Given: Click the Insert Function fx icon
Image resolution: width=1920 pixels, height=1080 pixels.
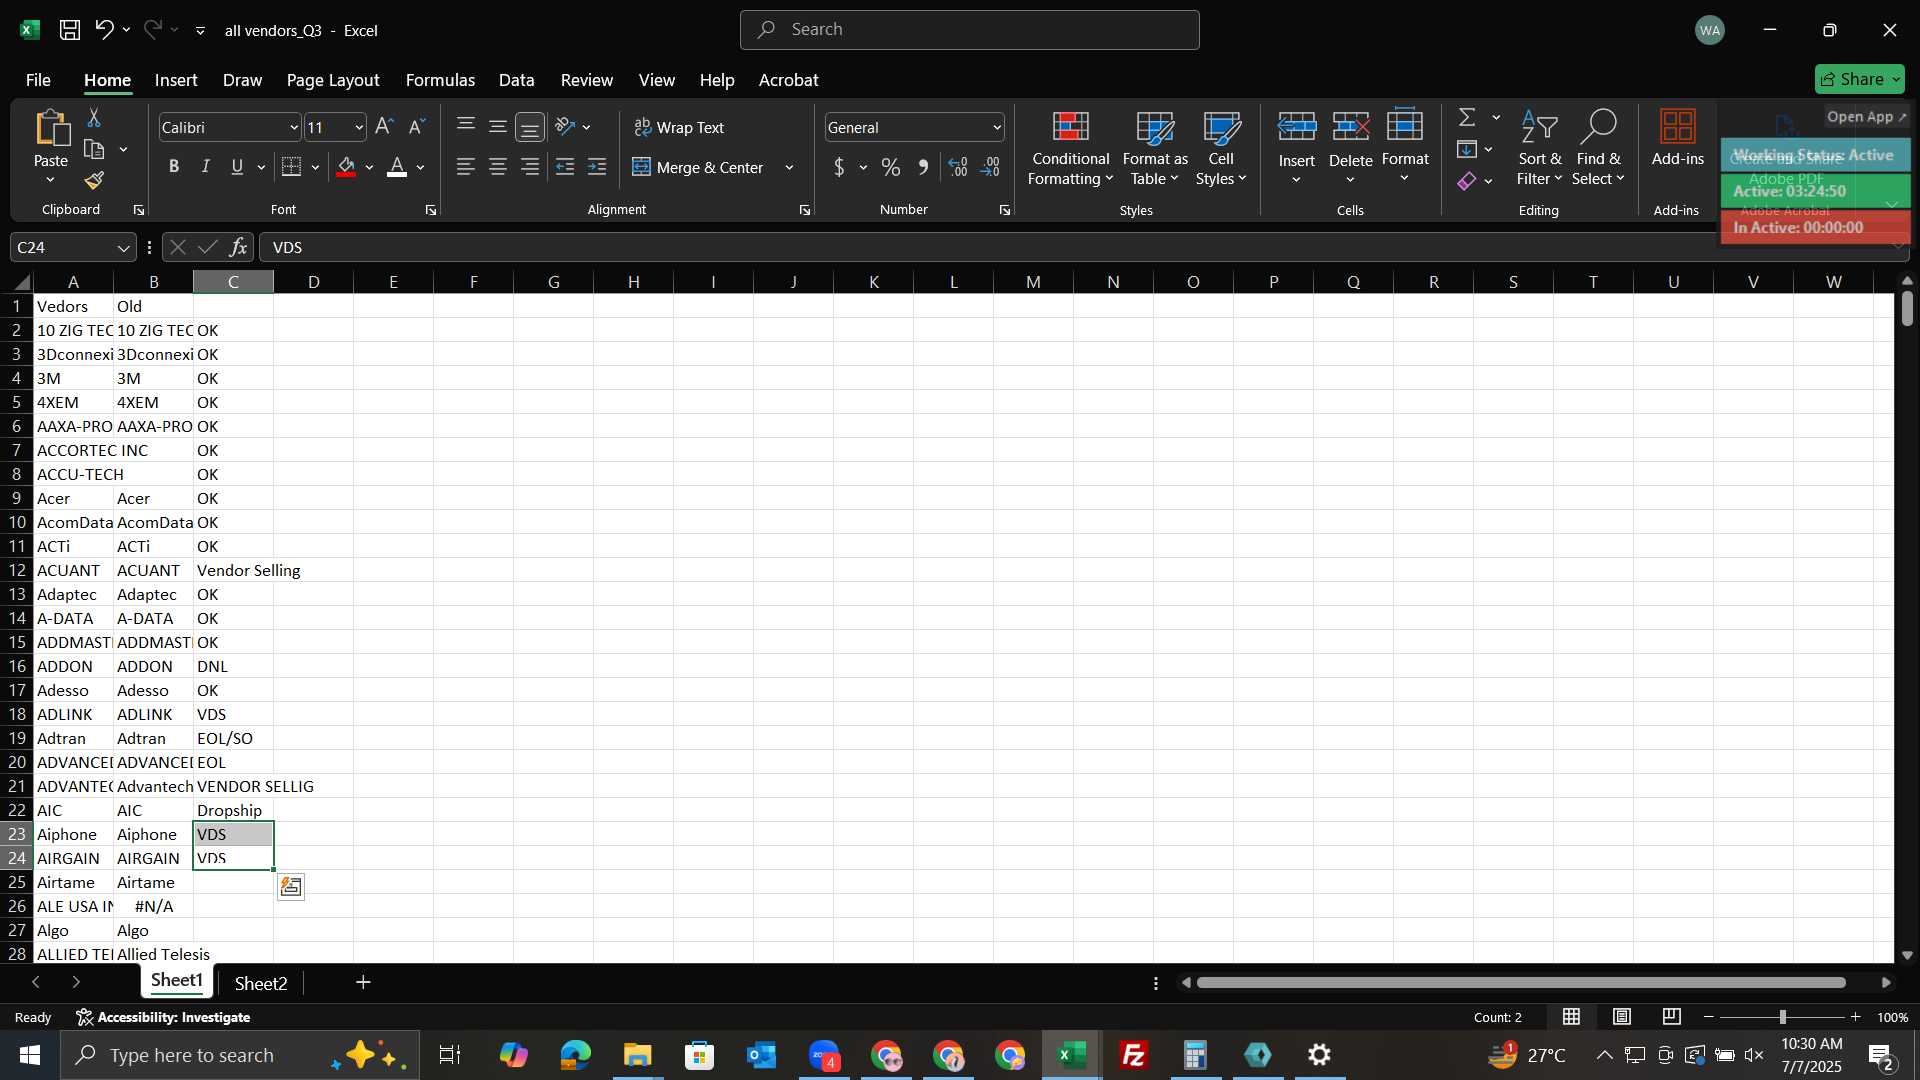Looking at the screenshot, I should 238,247.
